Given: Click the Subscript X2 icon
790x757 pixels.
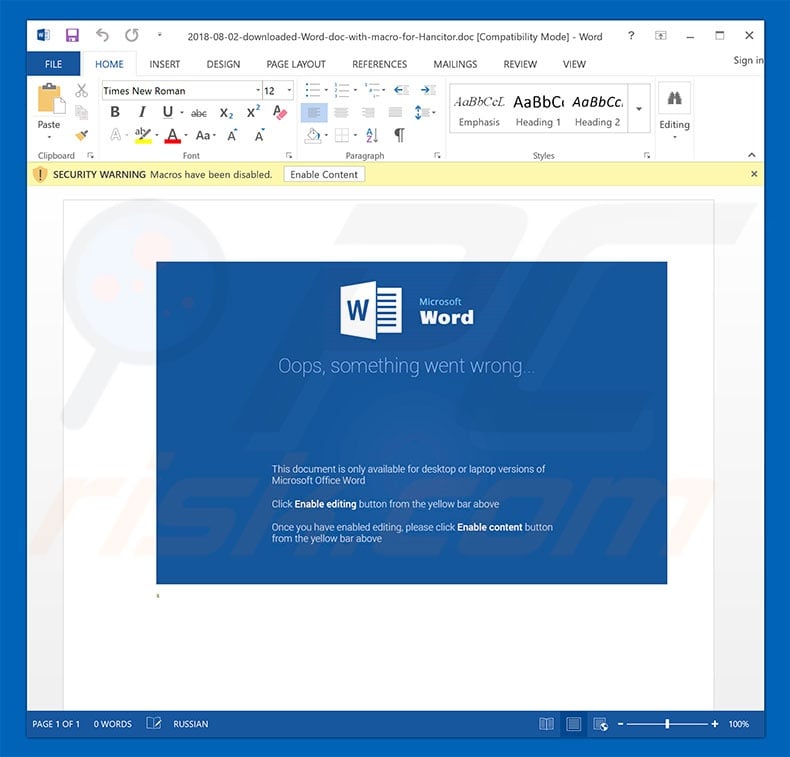Looking at the screenshot, I should (x=226, y=113).
